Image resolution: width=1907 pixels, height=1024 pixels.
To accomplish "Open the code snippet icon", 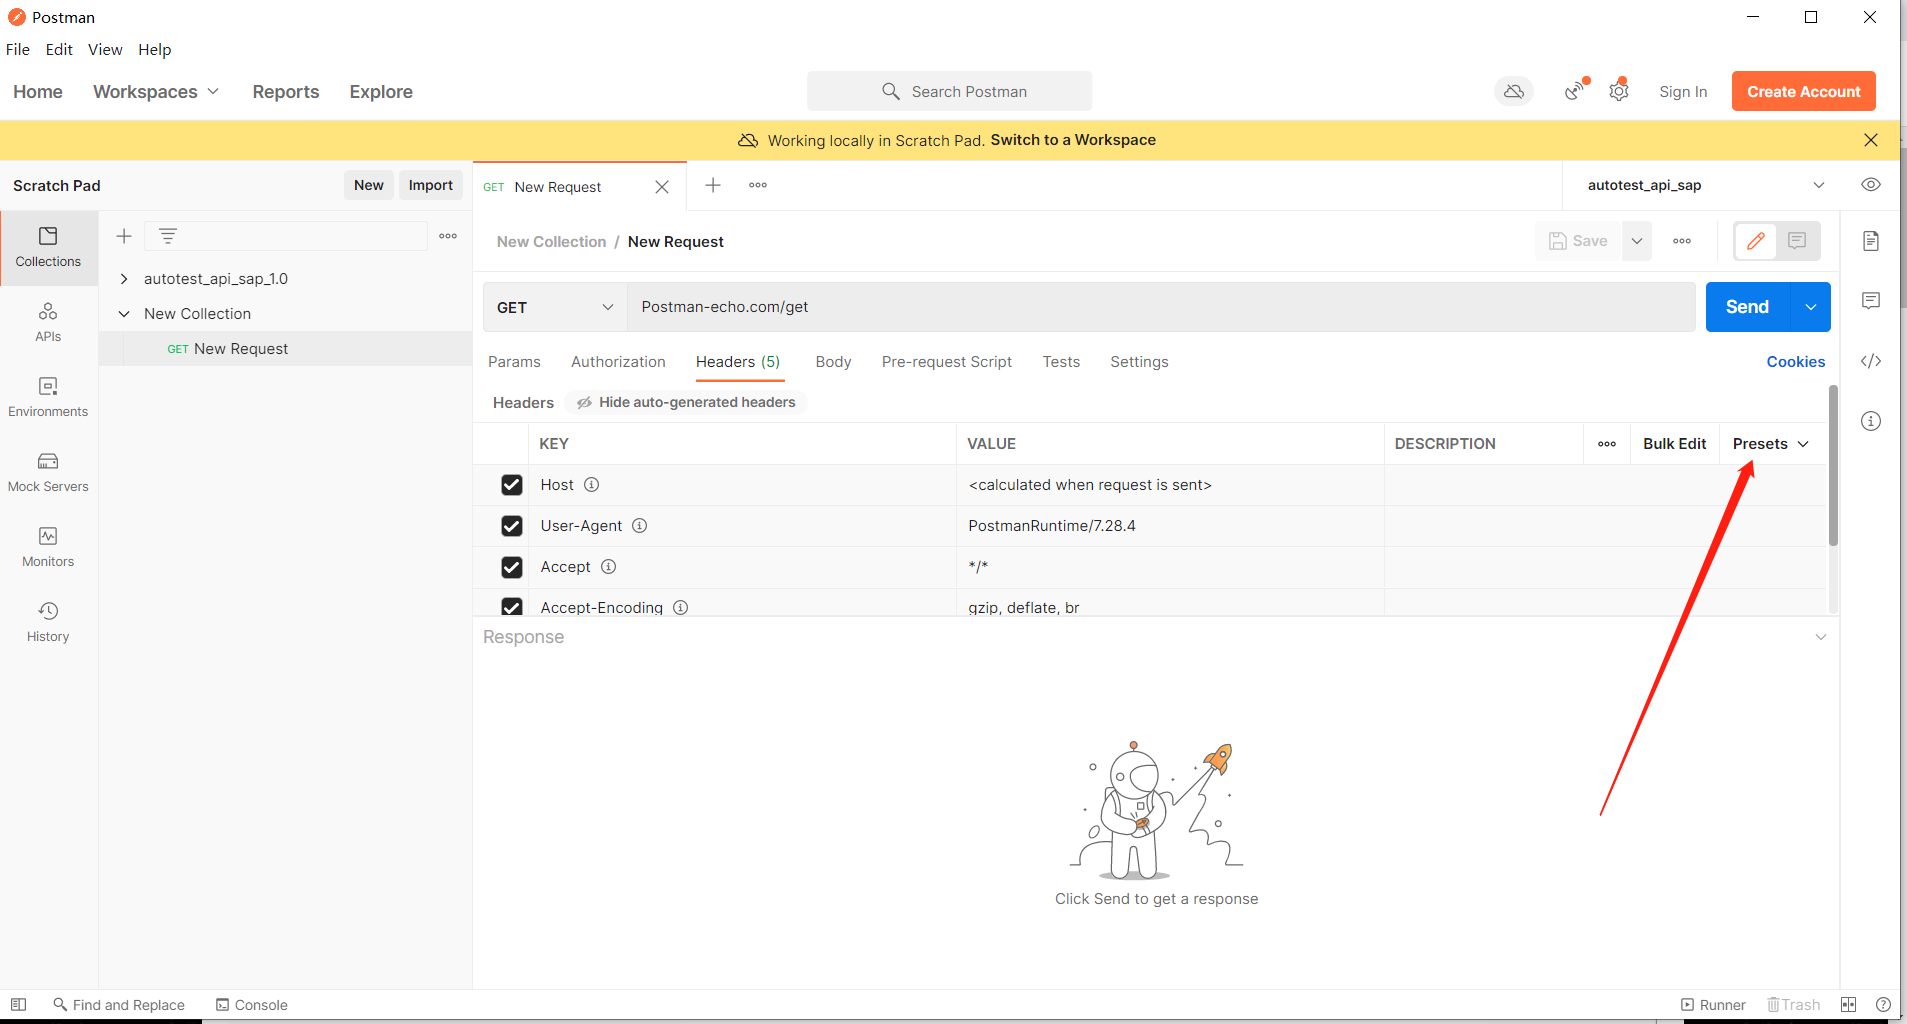I will [x=1871, y=361].
